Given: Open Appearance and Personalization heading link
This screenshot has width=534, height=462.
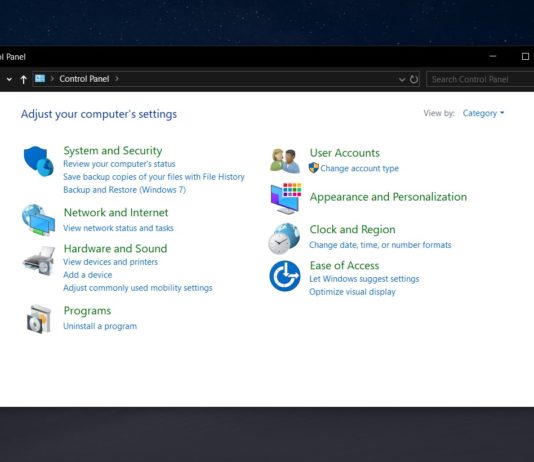Looking at the screenshot, I should point(388,197).
